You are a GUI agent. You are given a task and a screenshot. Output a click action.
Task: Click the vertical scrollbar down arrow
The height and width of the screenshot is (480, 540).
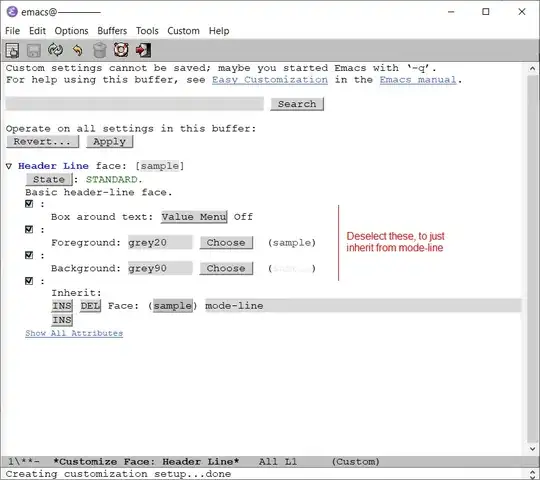click(532, 449)
